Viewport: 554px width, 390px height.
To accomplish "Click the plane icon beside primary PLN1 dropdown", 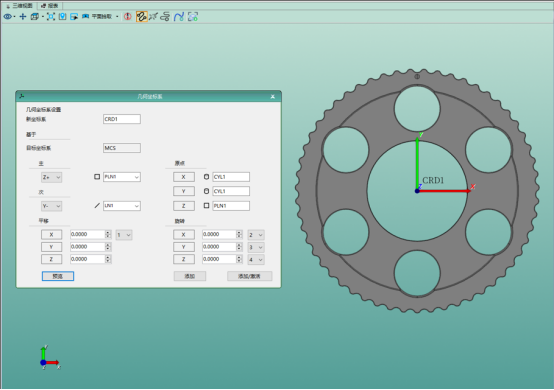I will point(97,177).
